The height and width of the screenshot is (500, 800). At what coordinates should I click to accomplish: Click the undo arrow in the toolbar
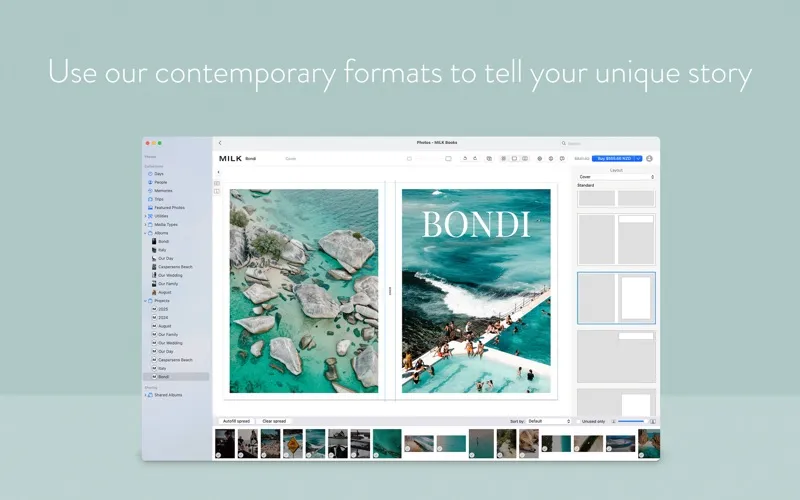pyautogui.click(x=465, y=159)
